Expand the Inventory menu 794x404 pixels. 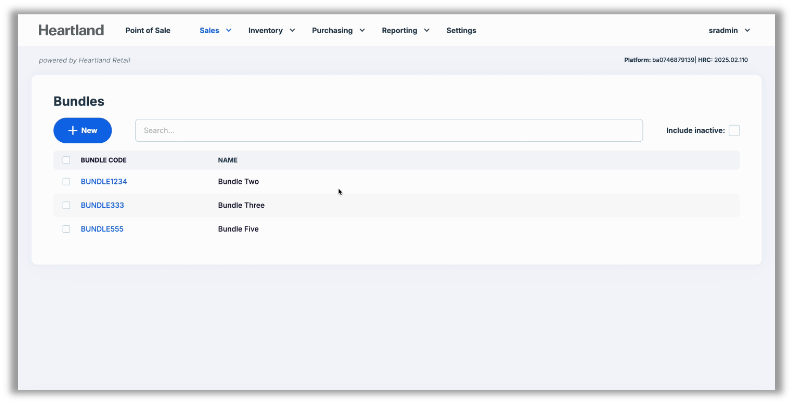click(x=271, y=30)
